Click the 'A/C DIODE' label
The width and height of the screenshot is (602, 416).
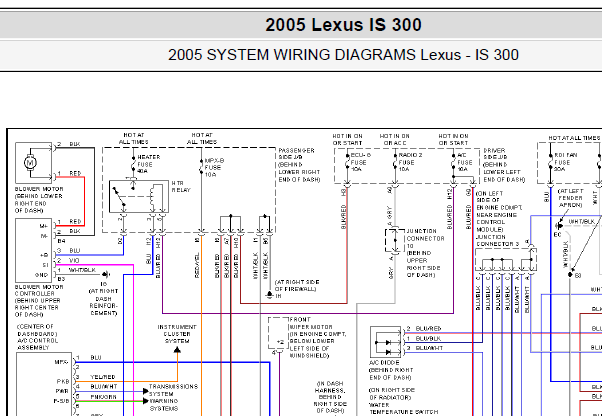click(384, 363)
